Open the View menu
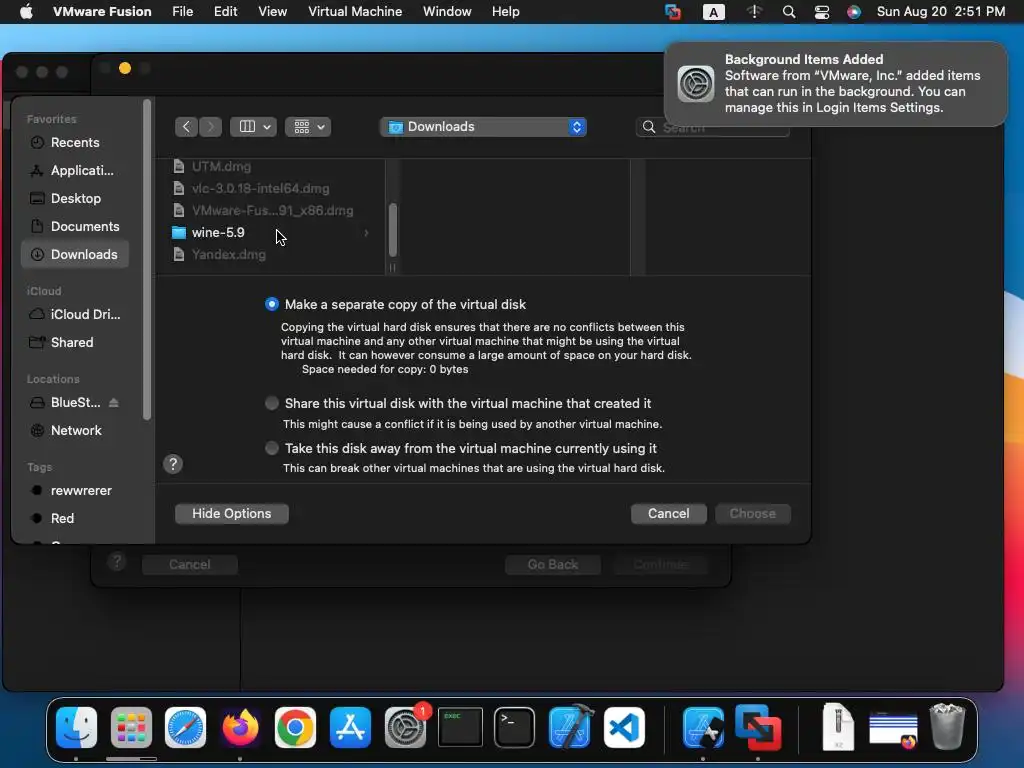 (272, 12)
